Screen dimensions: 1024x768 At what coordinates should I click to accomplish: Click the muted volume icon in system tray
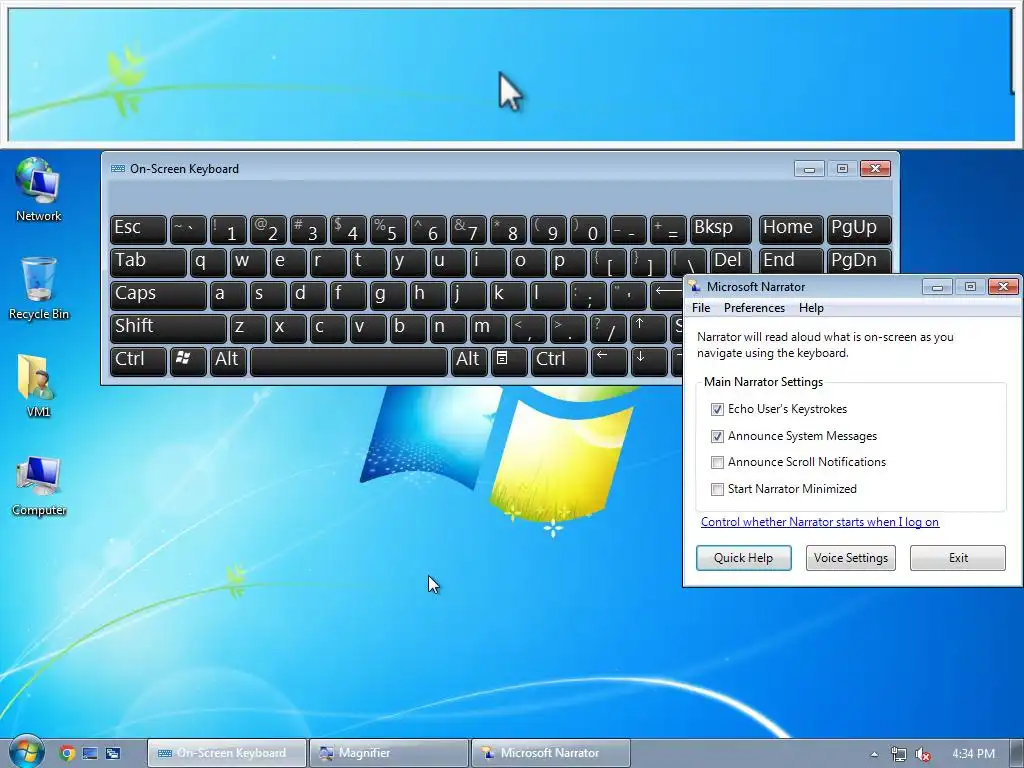(923, 754)
